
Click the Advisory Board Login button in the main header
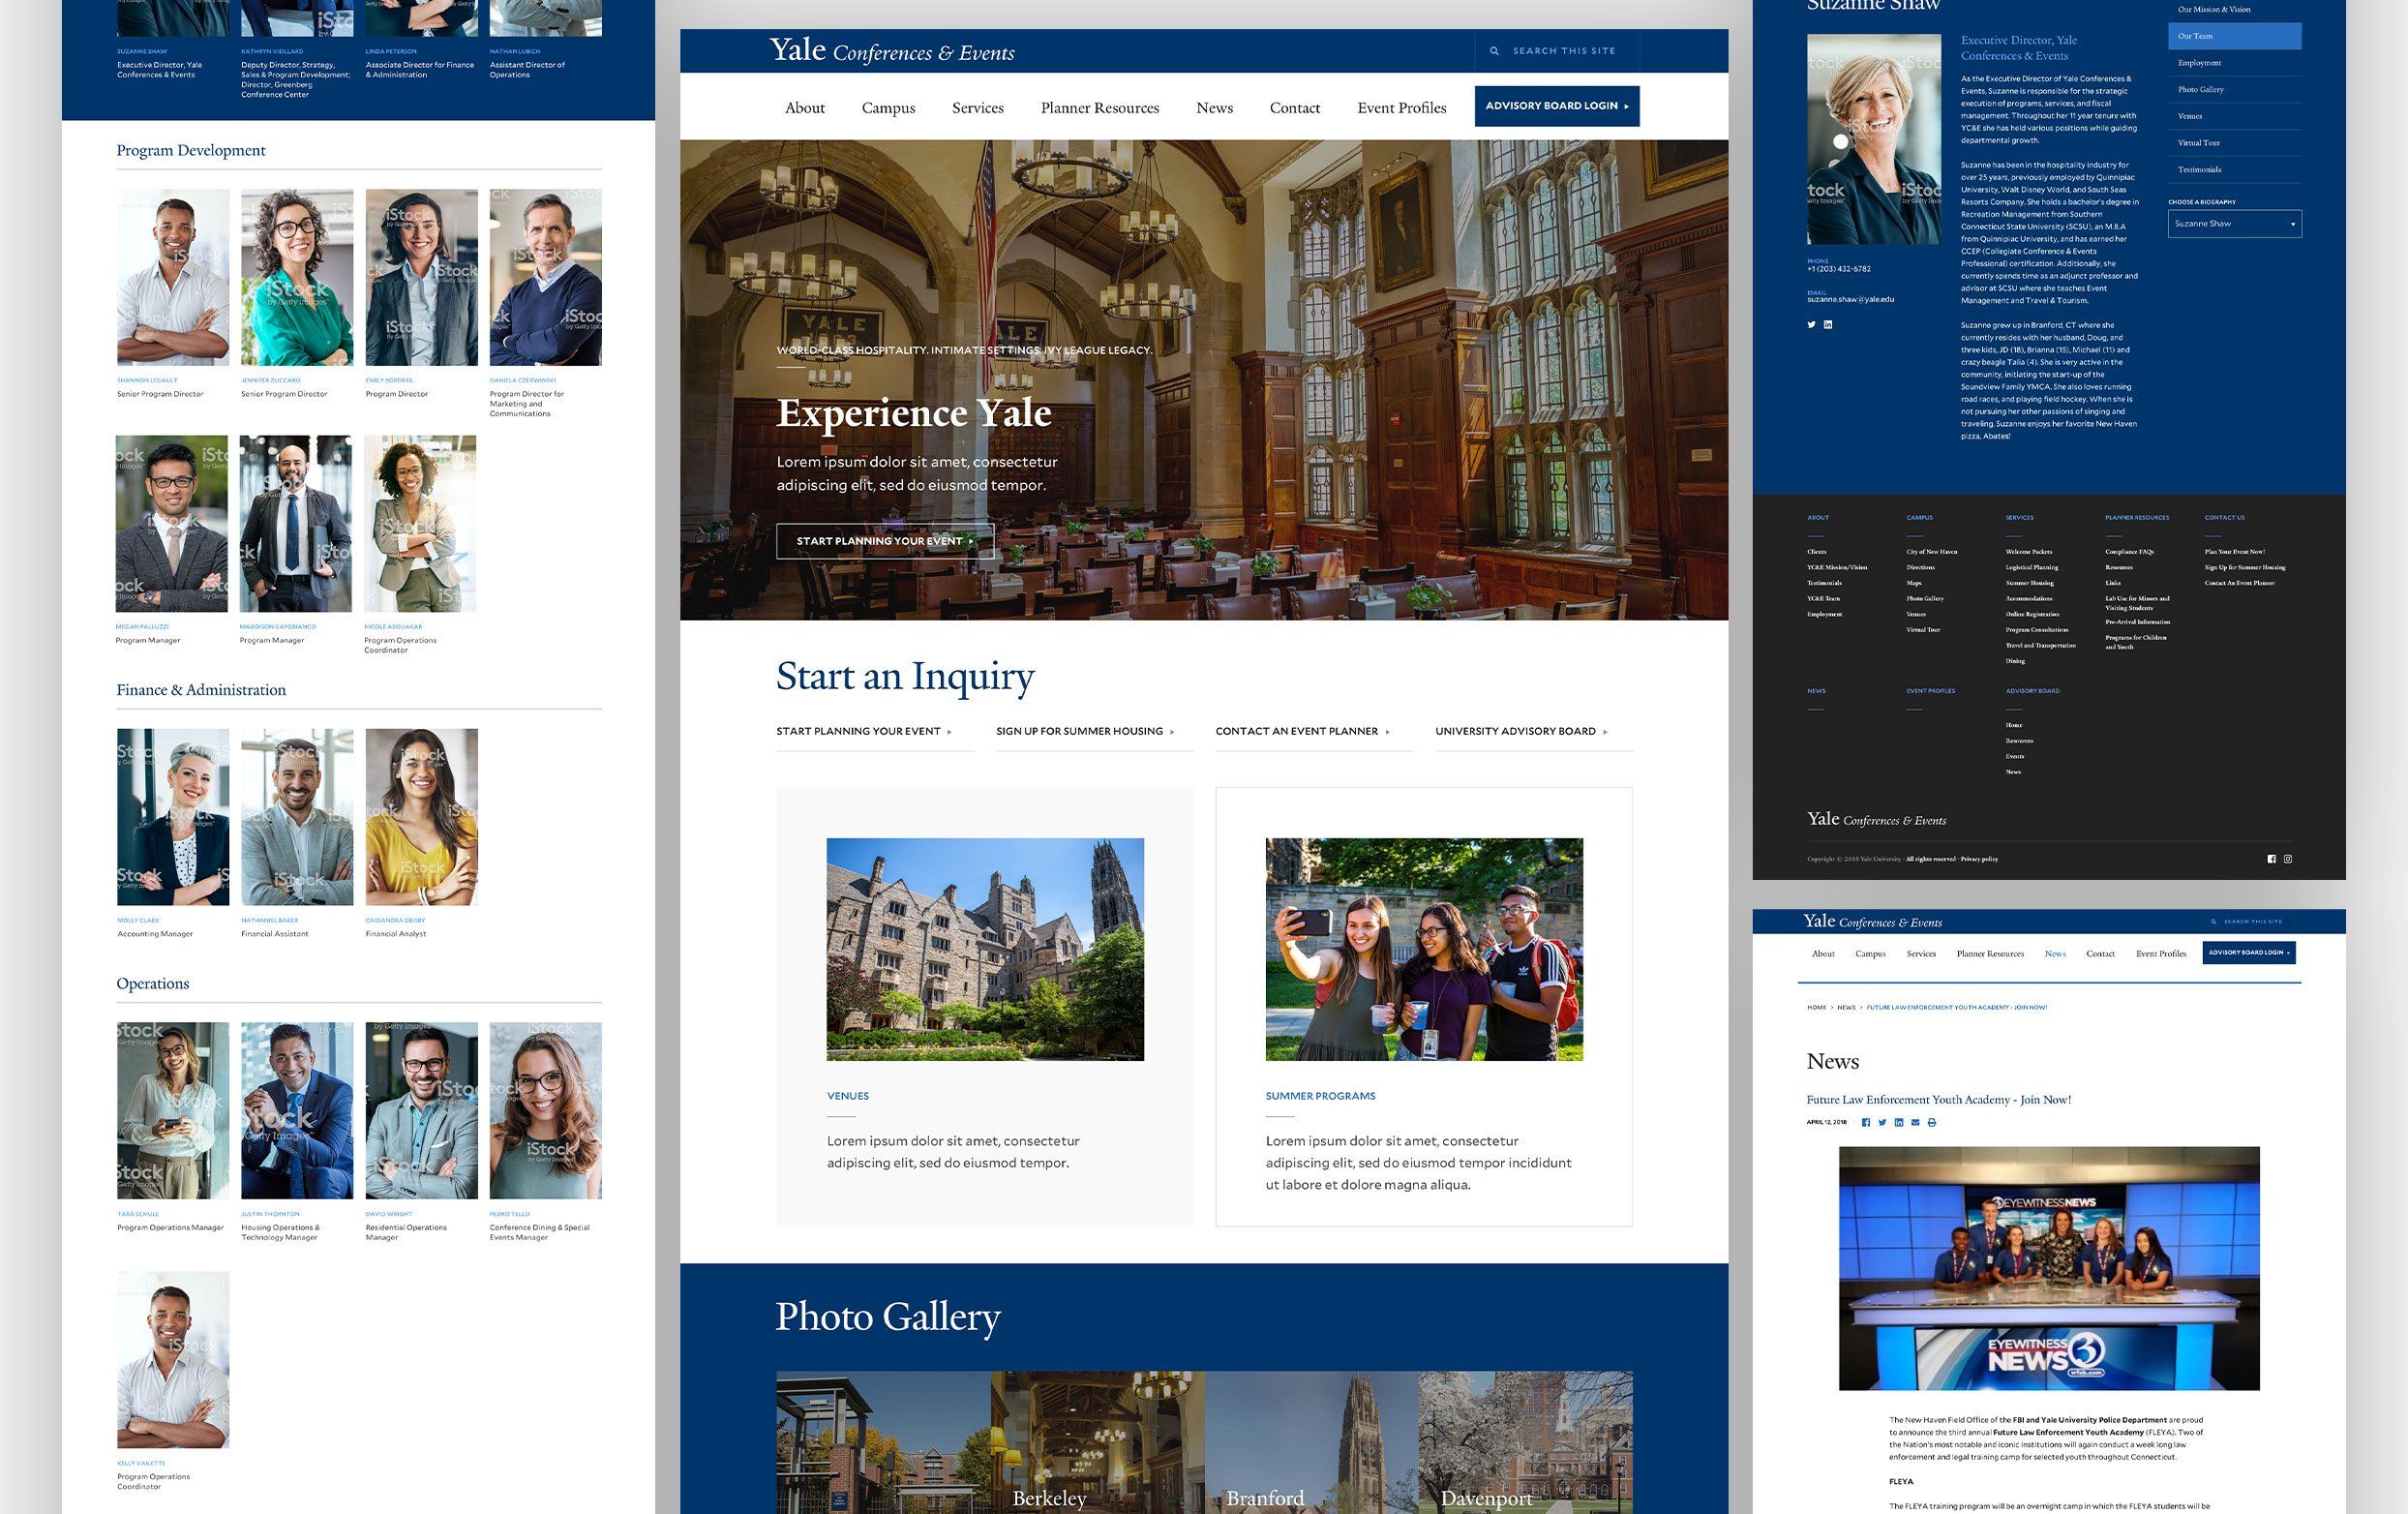1556,106
